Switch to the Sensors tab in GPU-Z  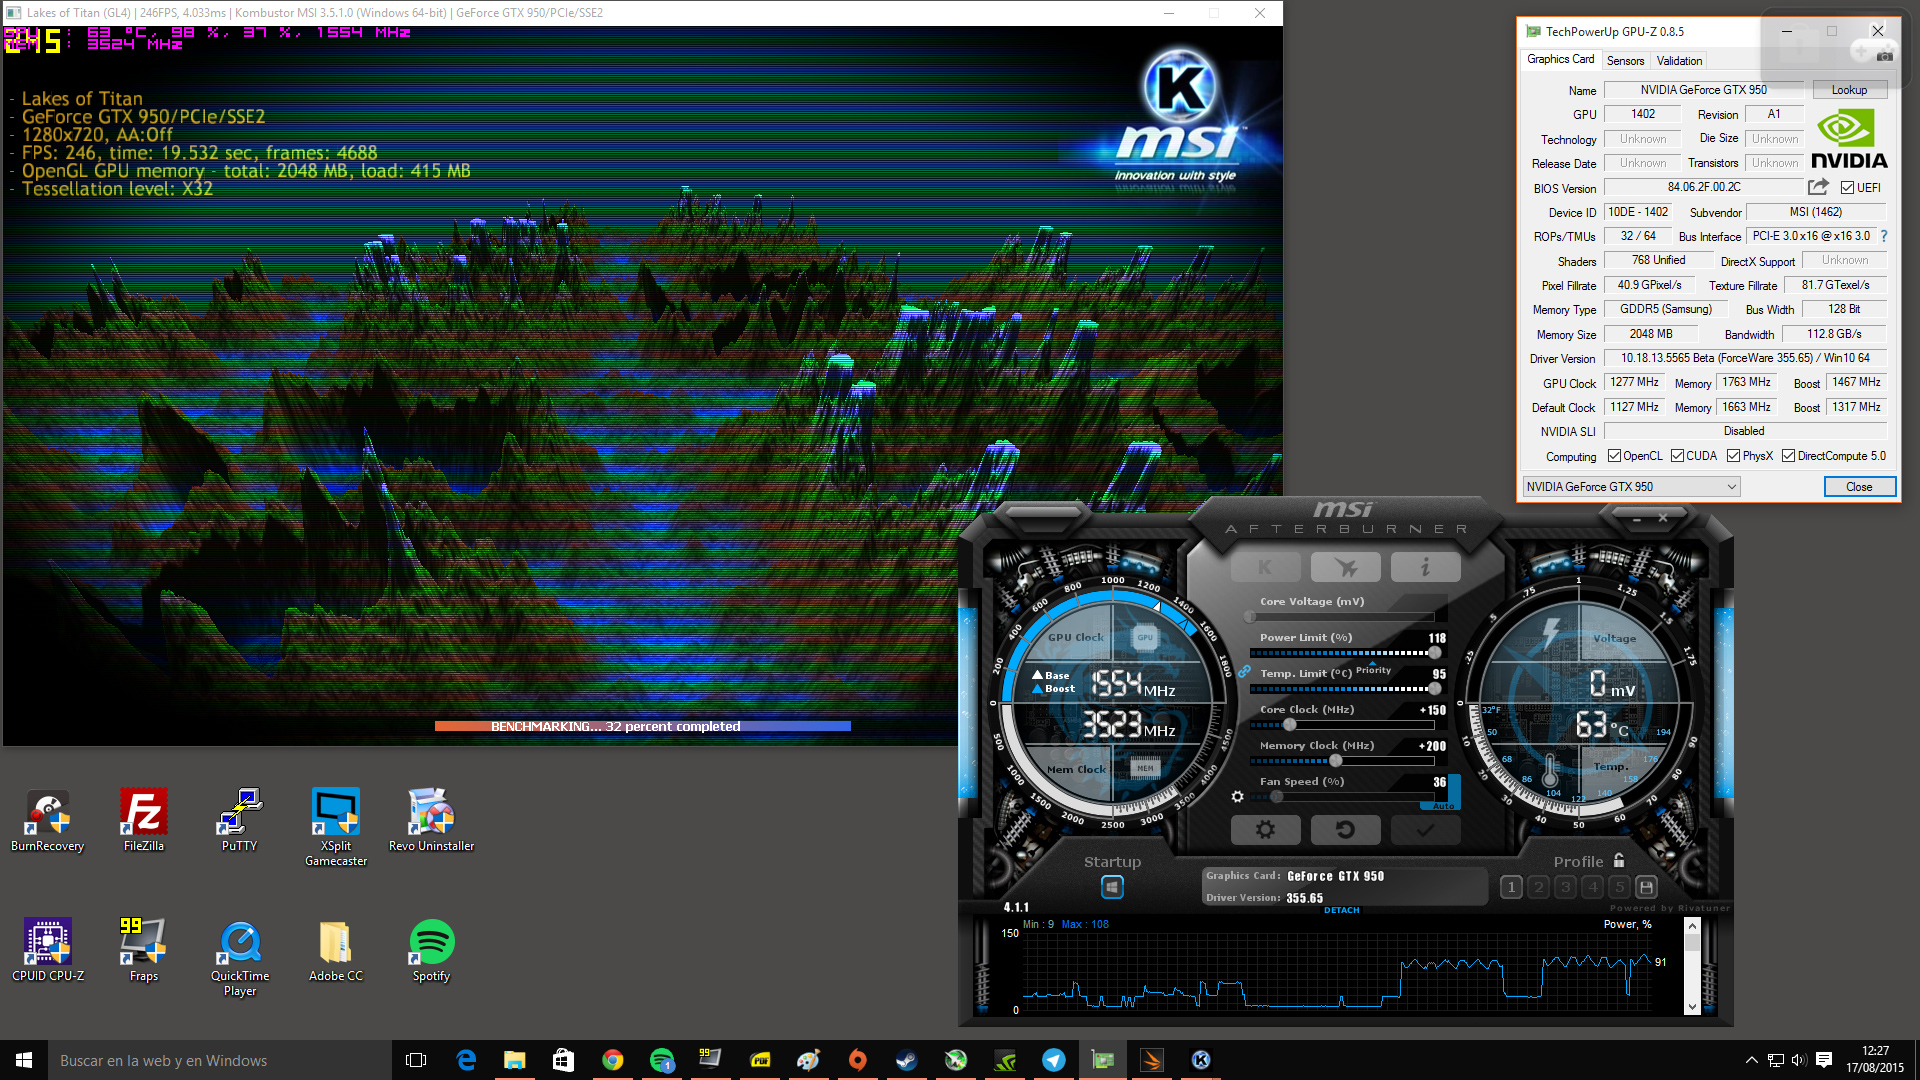click(1625, 61)
